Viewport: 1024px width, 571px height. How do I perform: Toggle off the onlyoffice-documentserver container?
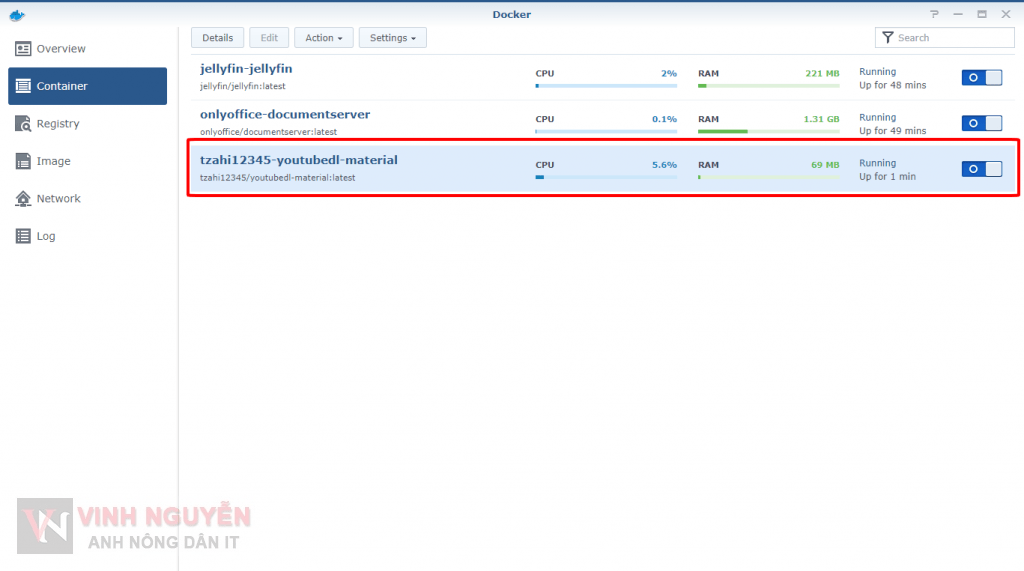pyautogui.click(x=981, y=123)
